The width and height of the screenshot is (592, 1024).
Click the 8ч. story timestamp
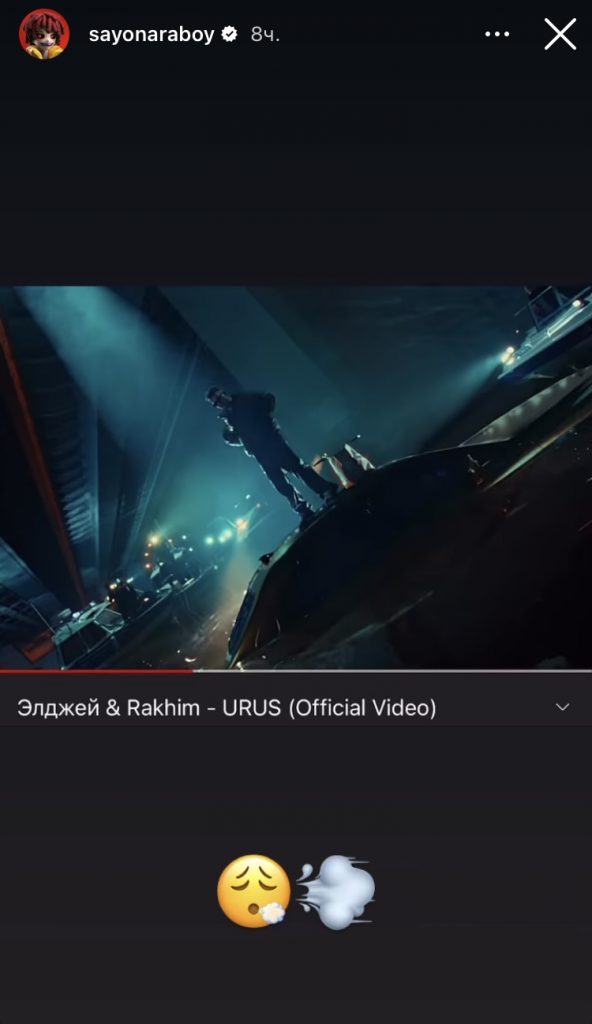265,35
